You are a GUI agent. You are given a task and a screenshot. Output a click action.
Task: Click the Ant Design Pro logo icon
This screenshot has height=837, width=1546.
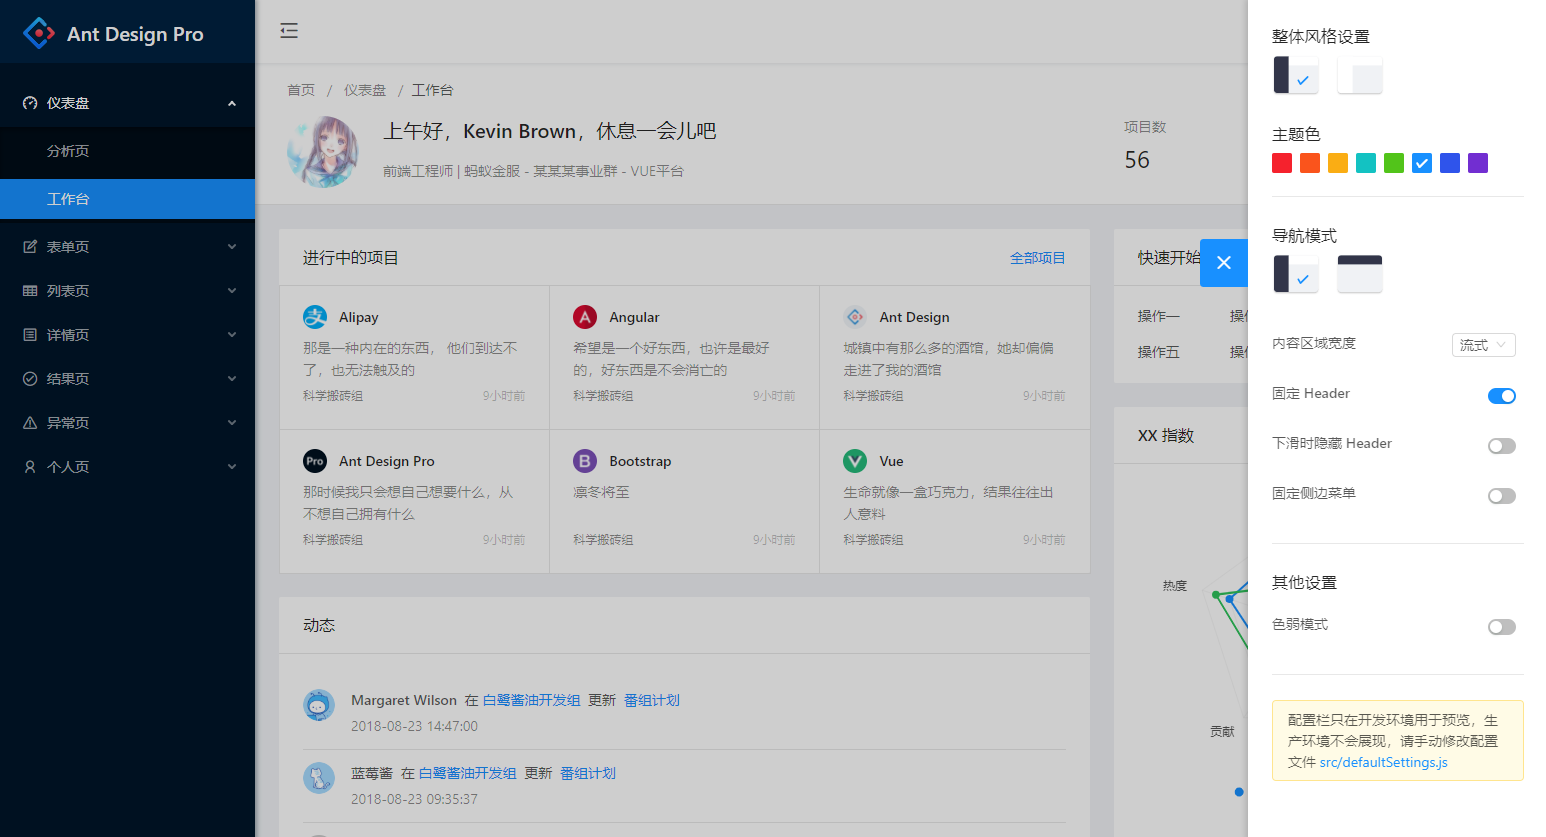pyautogui.click(x=39, y=33)
